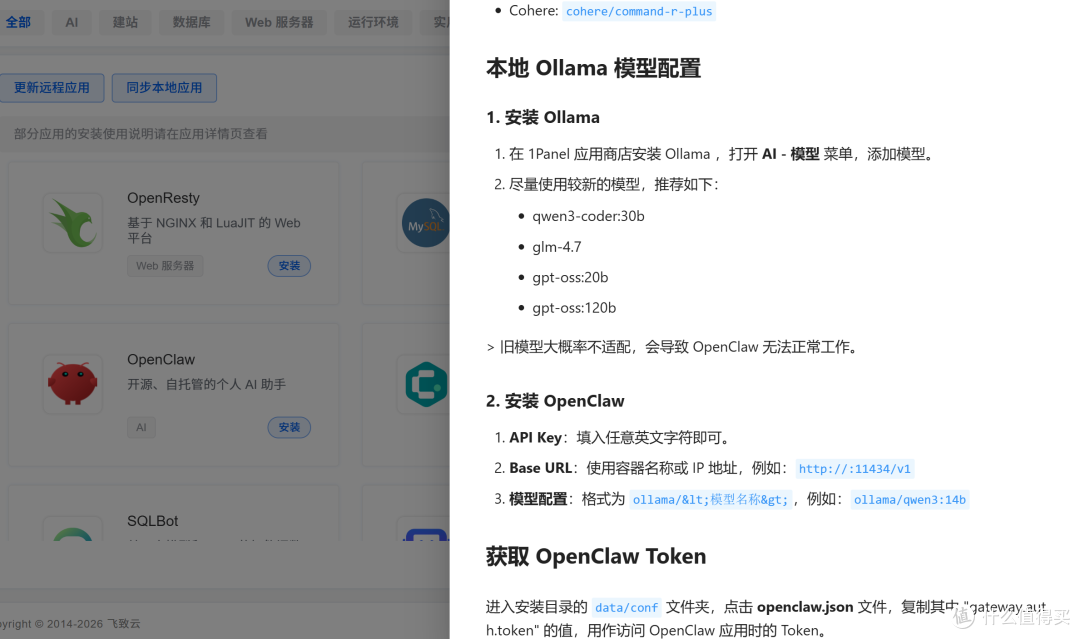Viewport: 1080px width, 639px height.
Task: Click the ollama/&lt;模型名称&gt; format code
Action: (x=711, y=500)
